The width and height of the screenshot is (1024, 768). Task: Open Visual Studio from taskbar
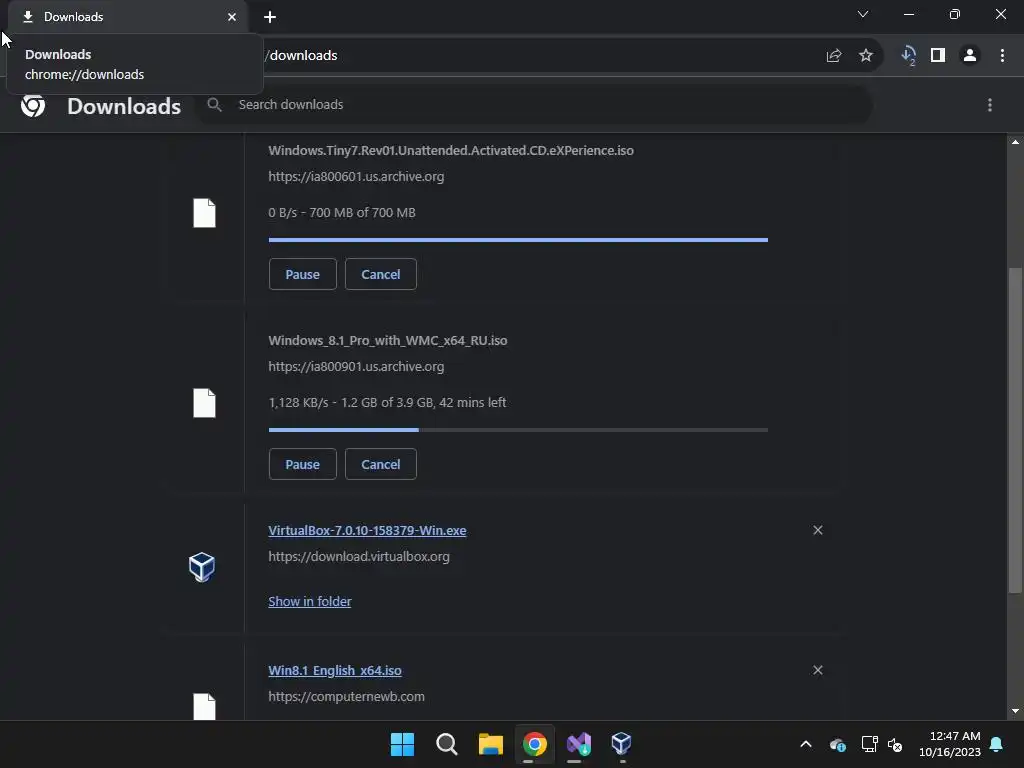coord(579,744)
